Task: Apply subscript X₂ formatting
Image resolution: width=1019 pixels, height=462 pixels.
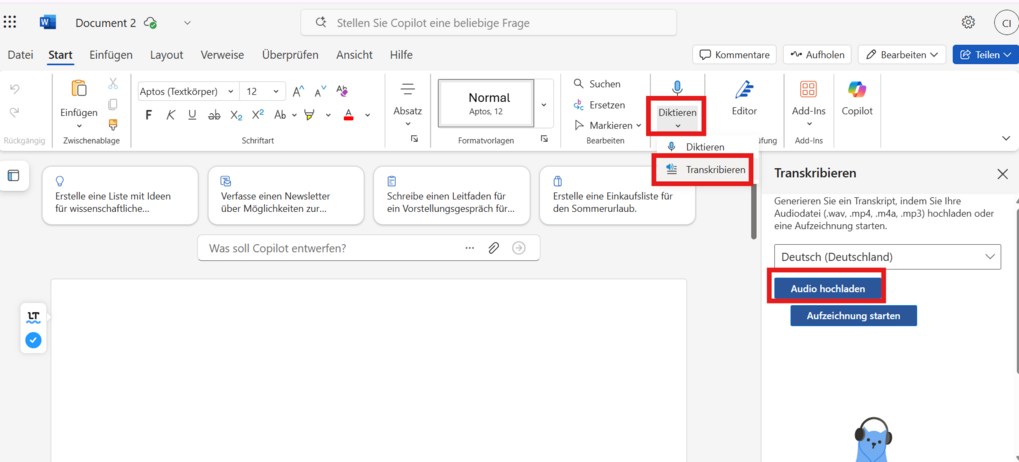Action: pos(237,115)
